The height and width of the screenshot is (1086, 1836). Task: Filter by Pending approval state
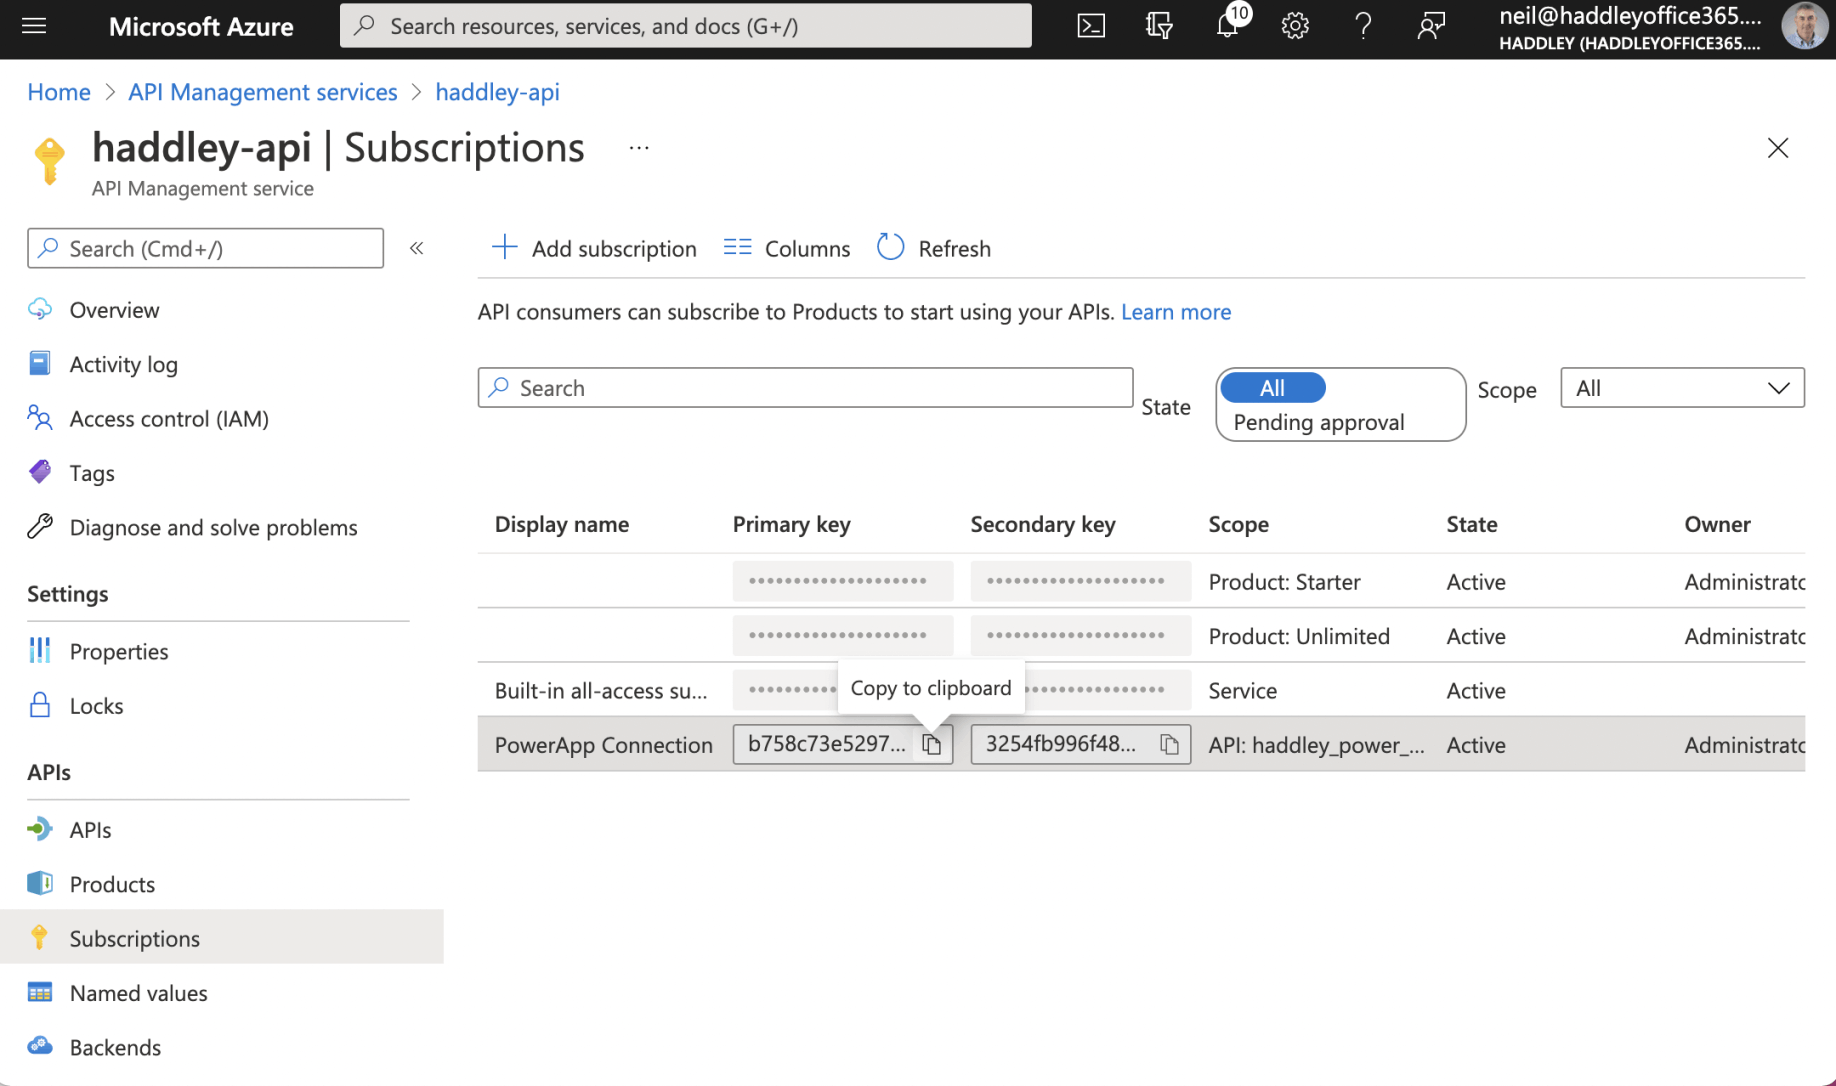1318,422
